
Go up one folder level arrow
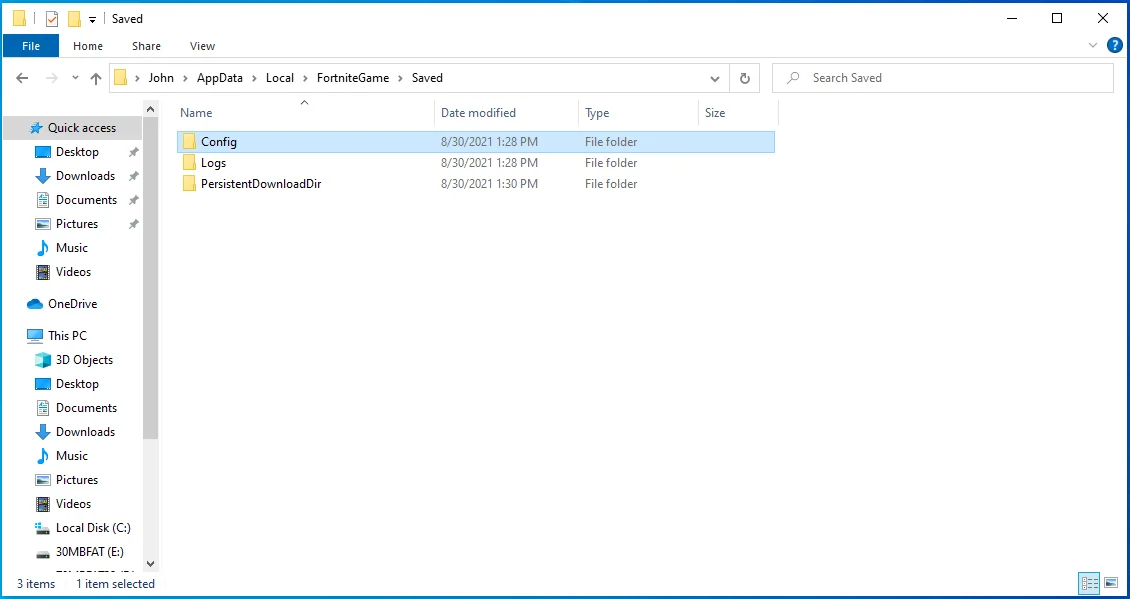click(96, 78)
